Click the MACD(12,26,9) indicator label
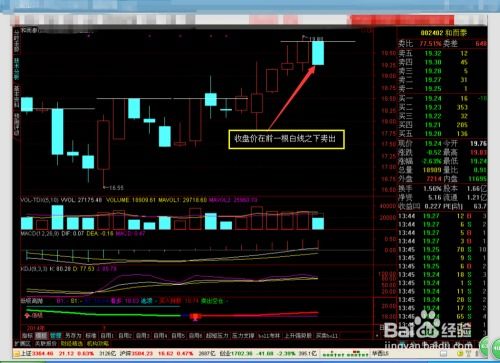Viewport: 500px width, 363px height. (40, 234)
